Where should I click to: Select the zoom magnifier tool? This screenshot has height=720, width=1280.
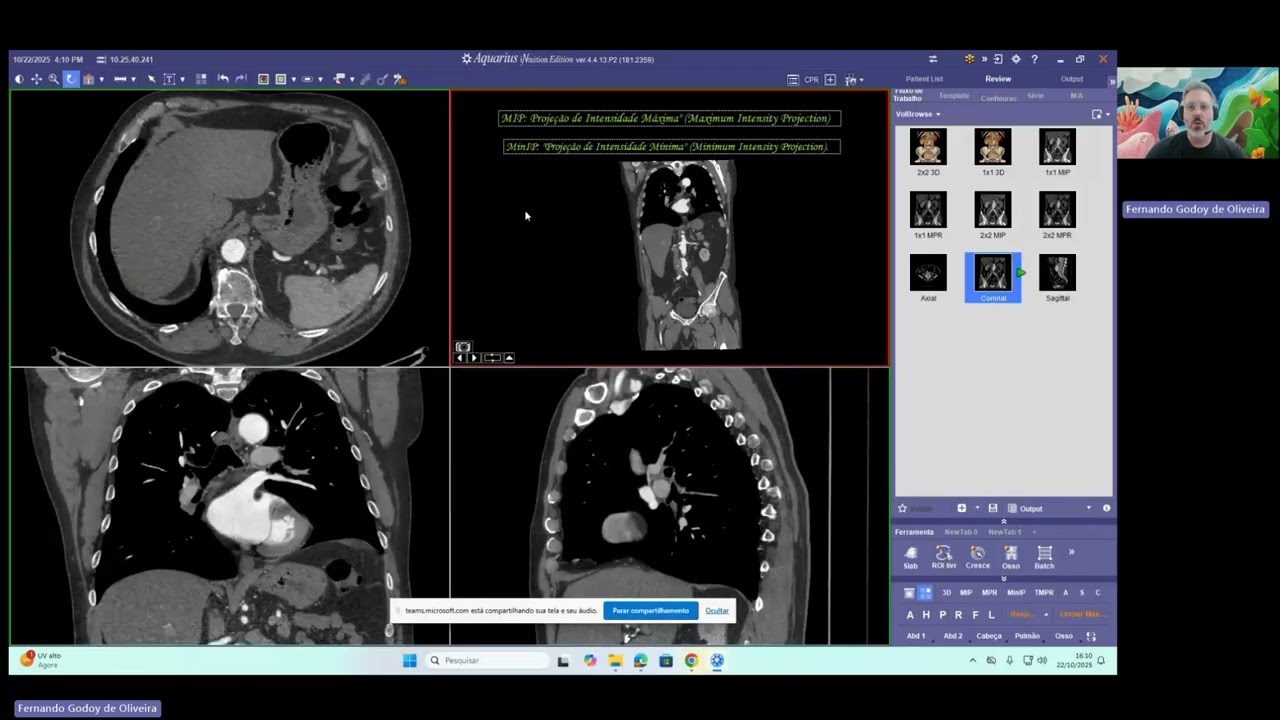click(54, 79)
